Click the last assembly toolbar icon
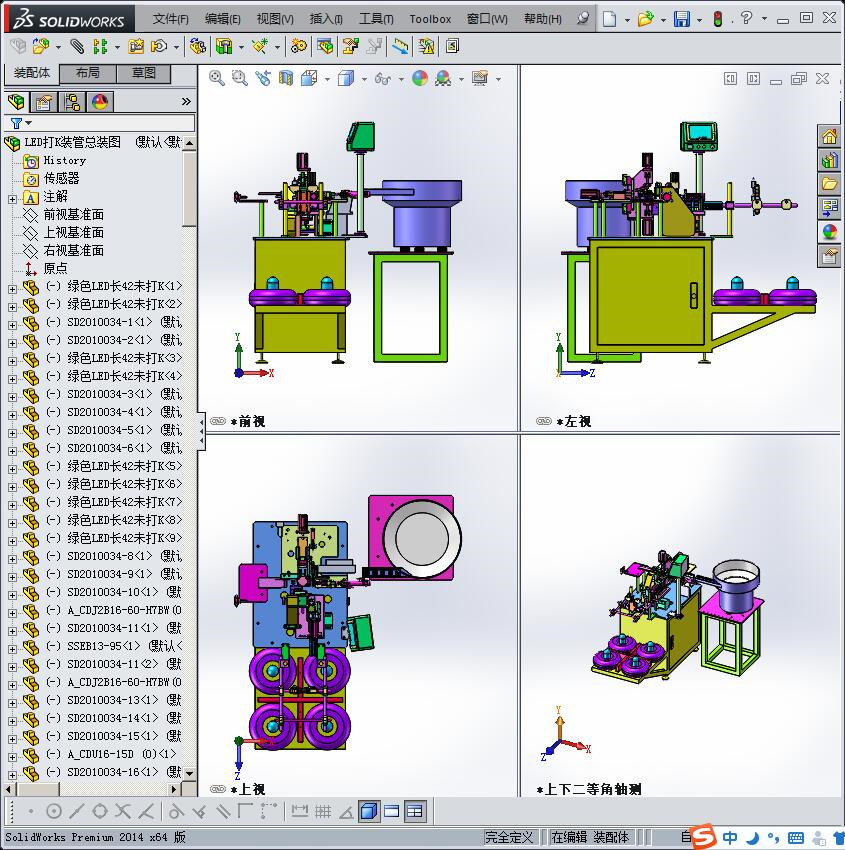 pos(452,47)
